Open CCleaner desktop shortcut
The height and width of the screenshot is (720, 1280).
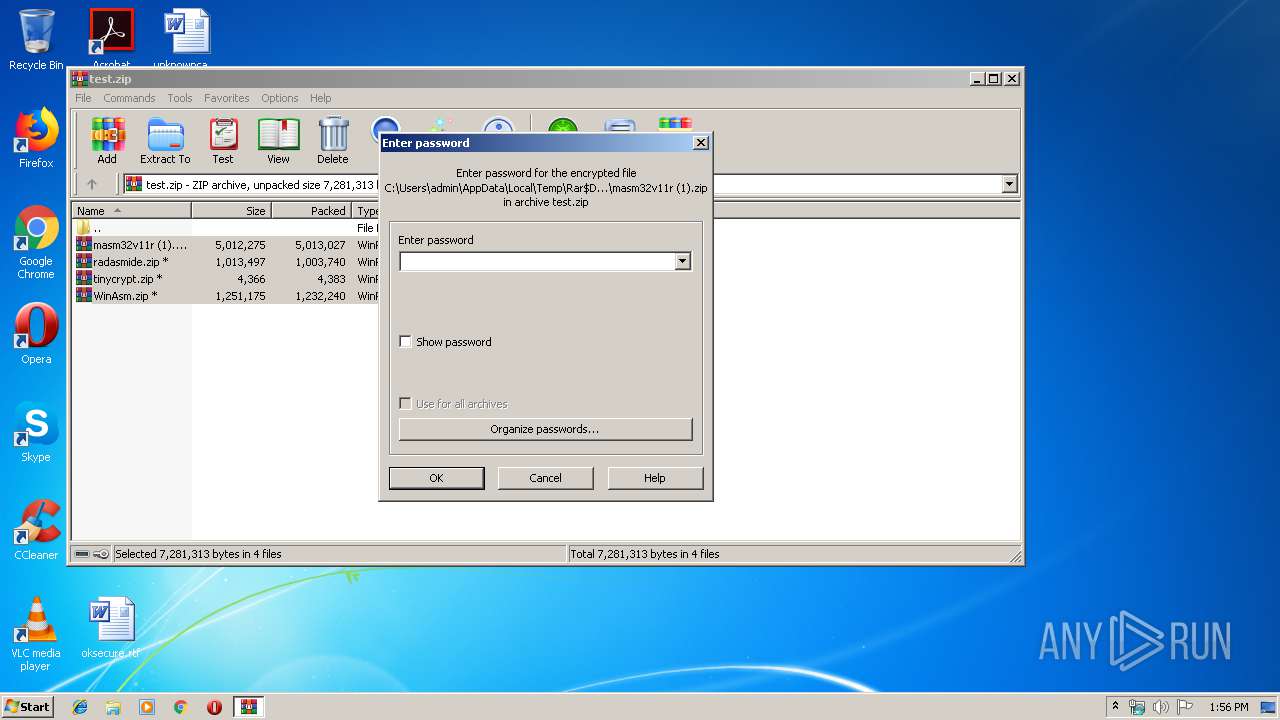36,530
